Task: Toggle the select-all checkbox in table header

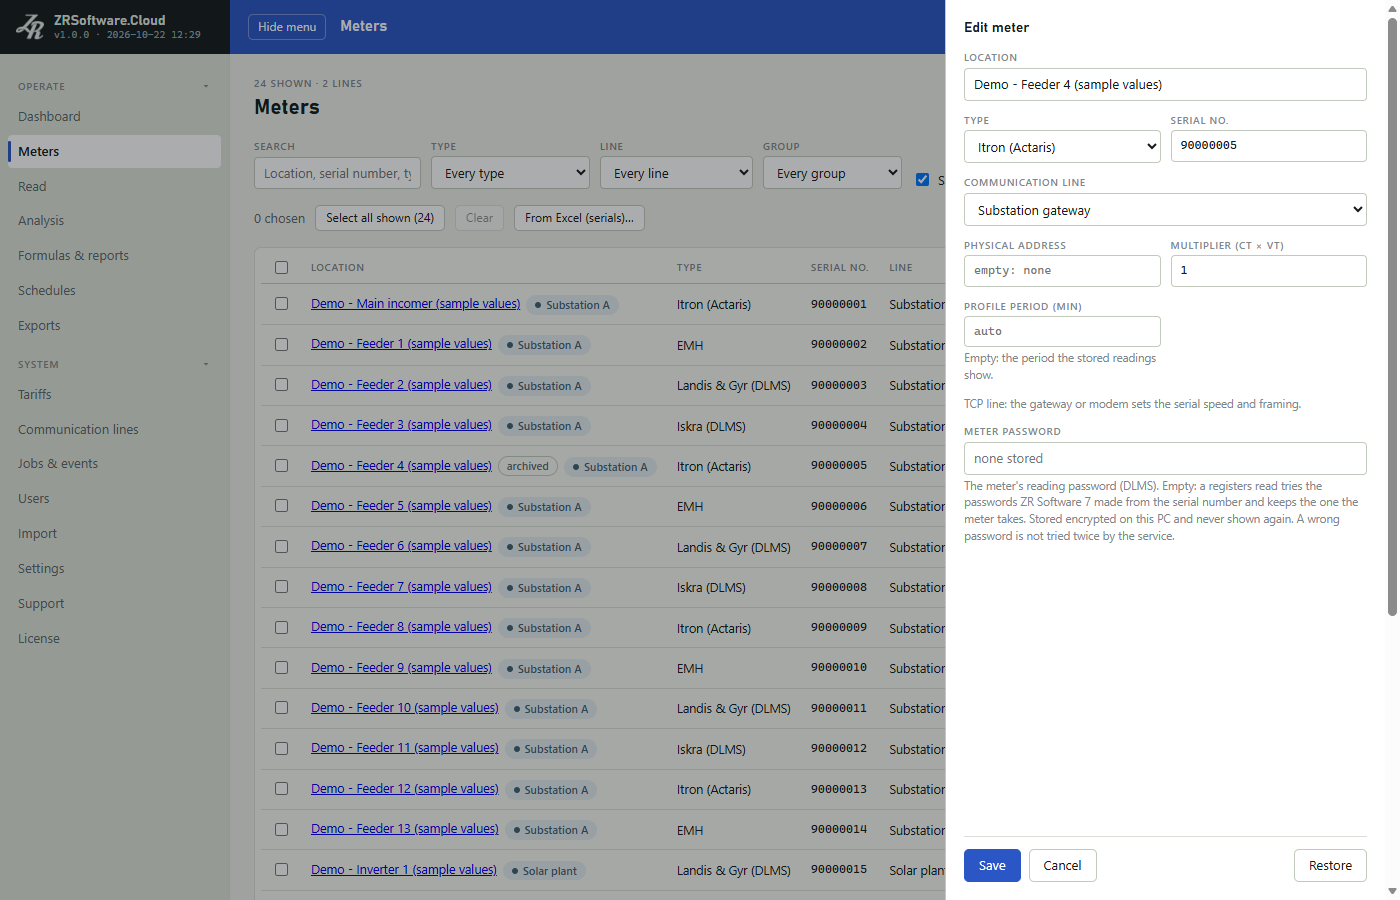Action: pyautogui.click(x=282, y=268)
